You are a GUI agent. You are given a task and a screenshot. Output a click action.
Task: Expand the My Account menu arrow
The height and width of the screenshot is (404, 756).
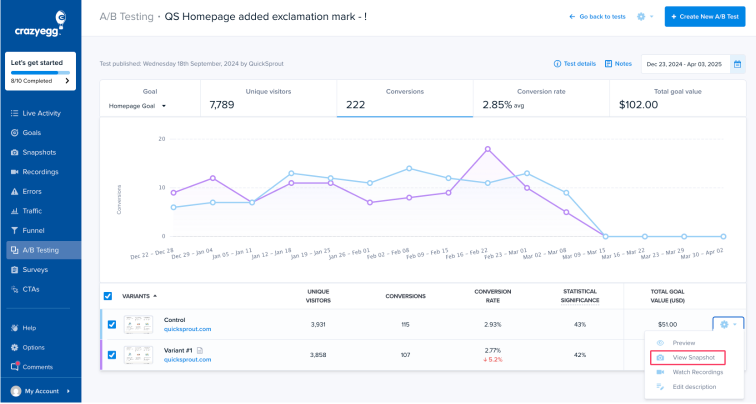68,391
